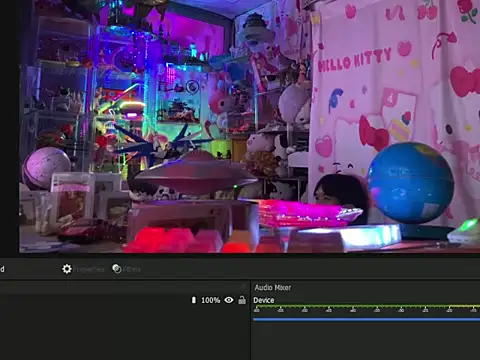The image size is (480, 360).
Task: Click the Audio Mixer panel title
Action: (273, 287)
